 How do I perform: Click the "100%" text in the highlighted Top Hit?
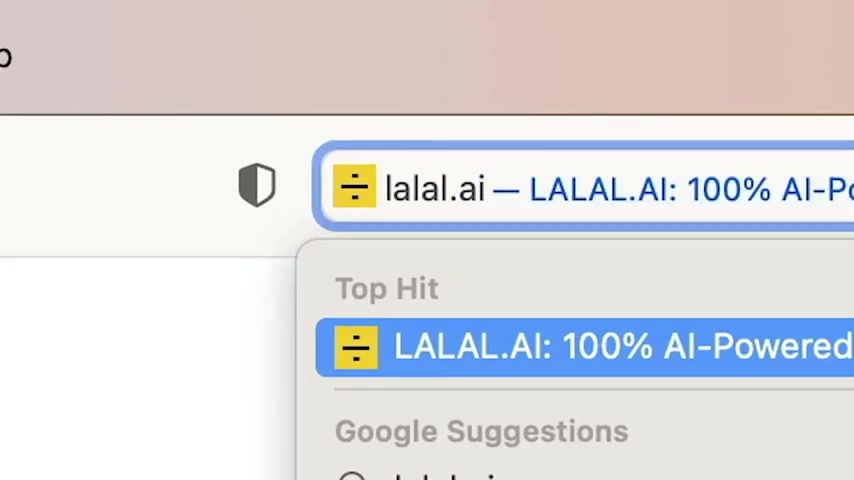click(x=607, y=347)
